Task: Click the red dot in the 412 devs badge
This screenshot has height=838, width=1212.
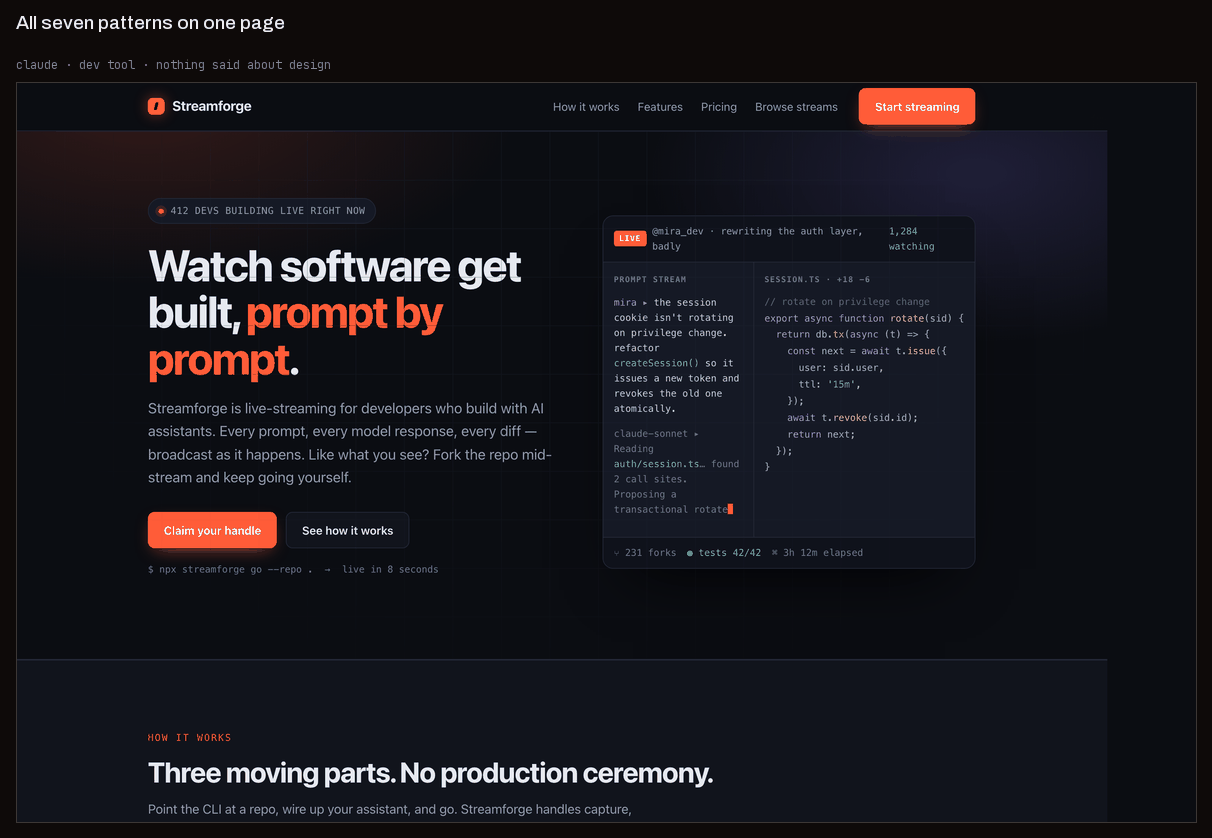Action: 161,211
